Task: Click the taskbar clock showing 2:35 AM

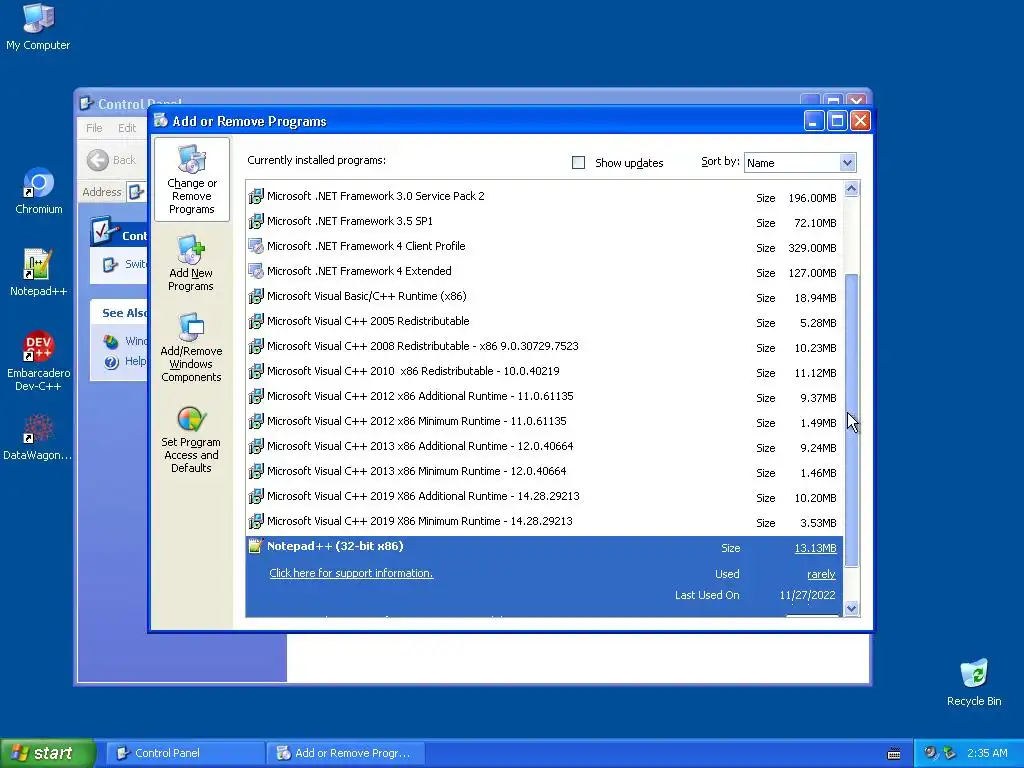Action: tap(987, 753)
